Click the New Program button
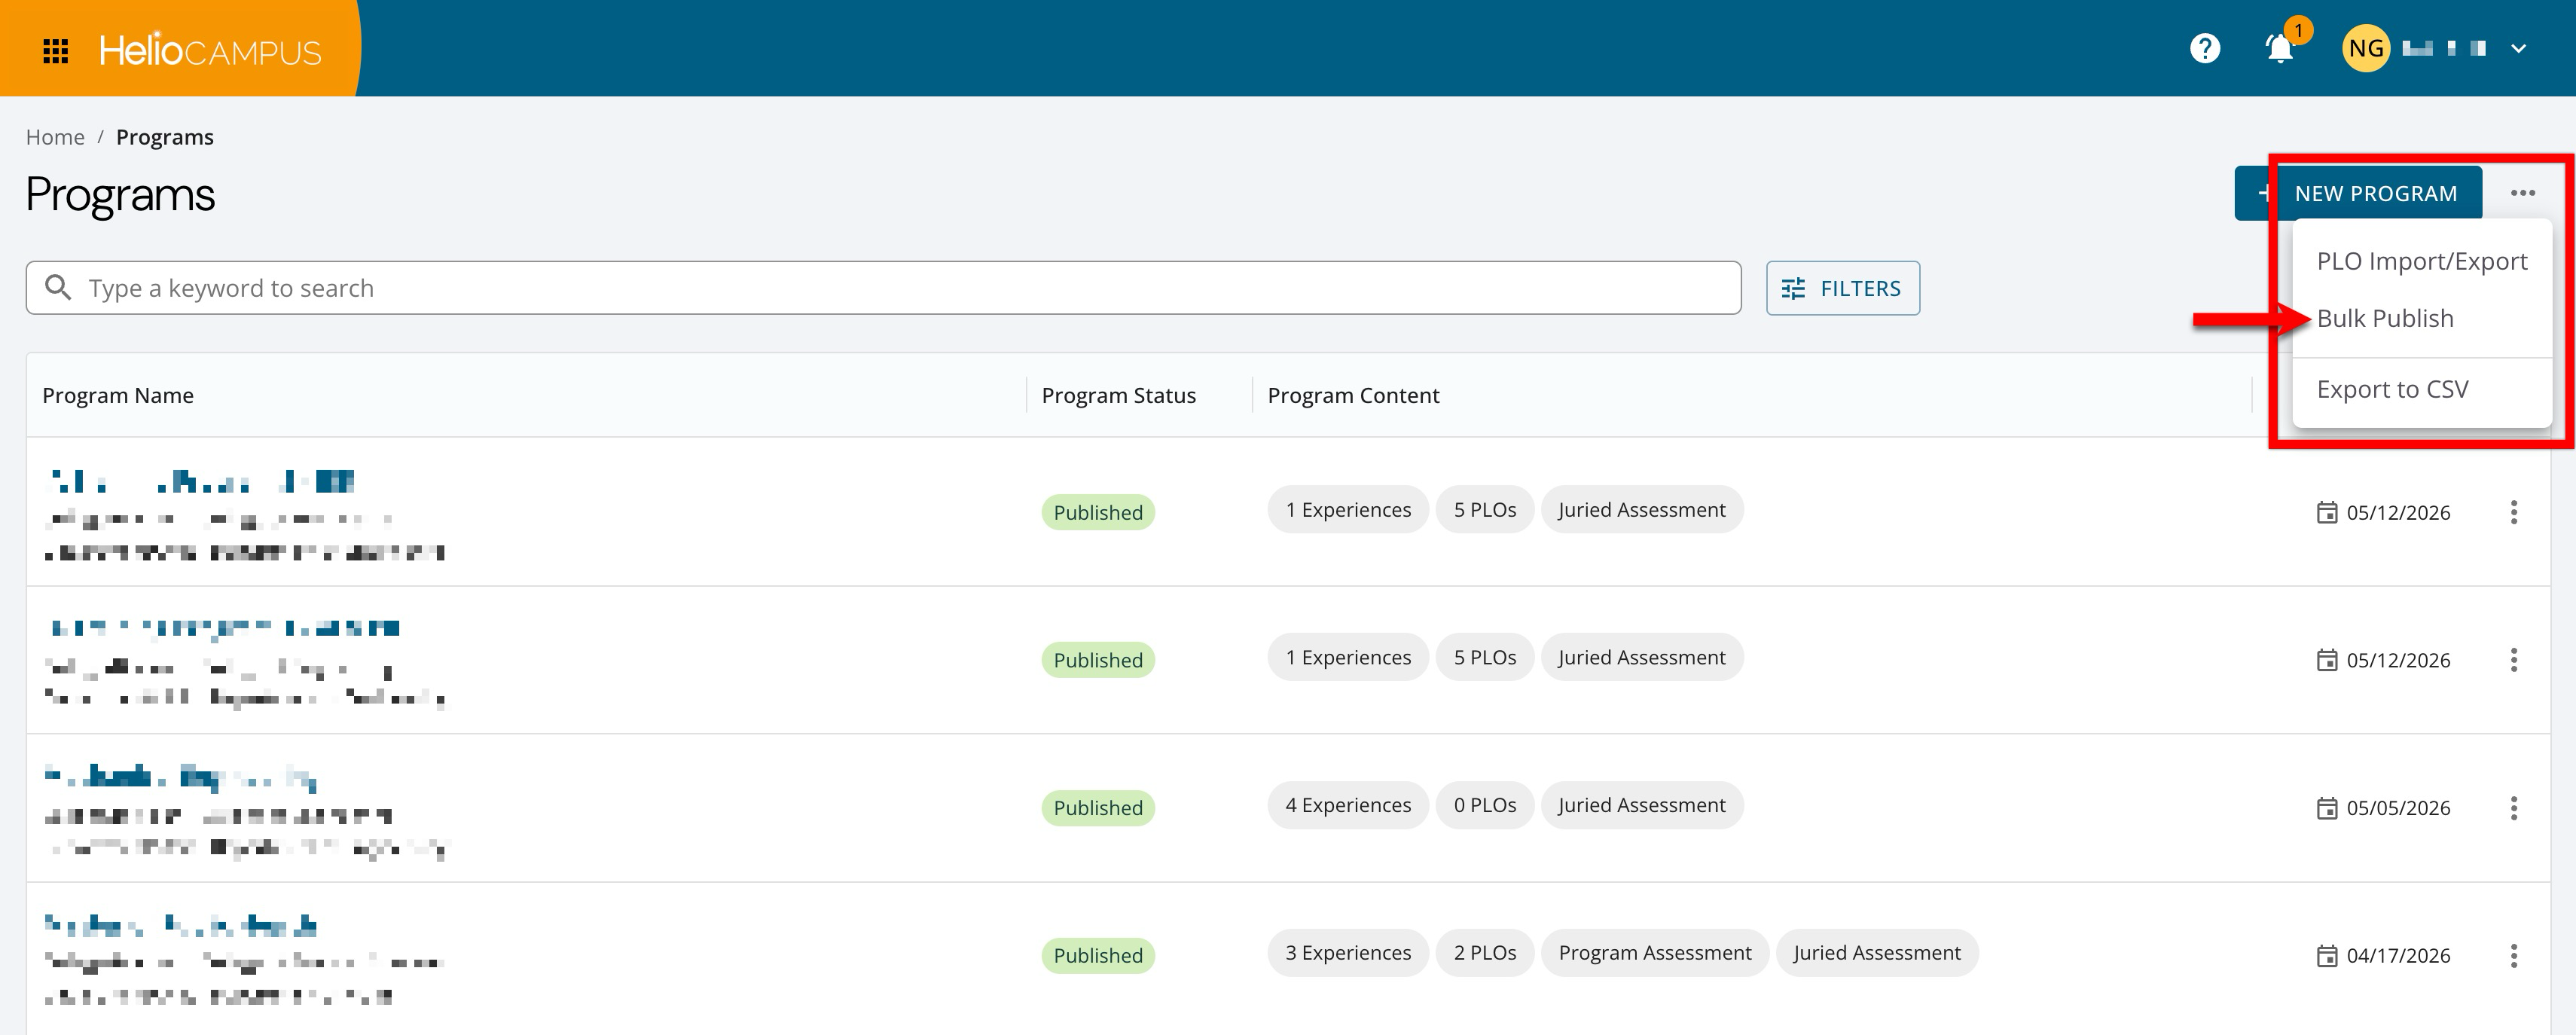The height and width of the screenshot is (1035, 2576). click(2358, 193)
